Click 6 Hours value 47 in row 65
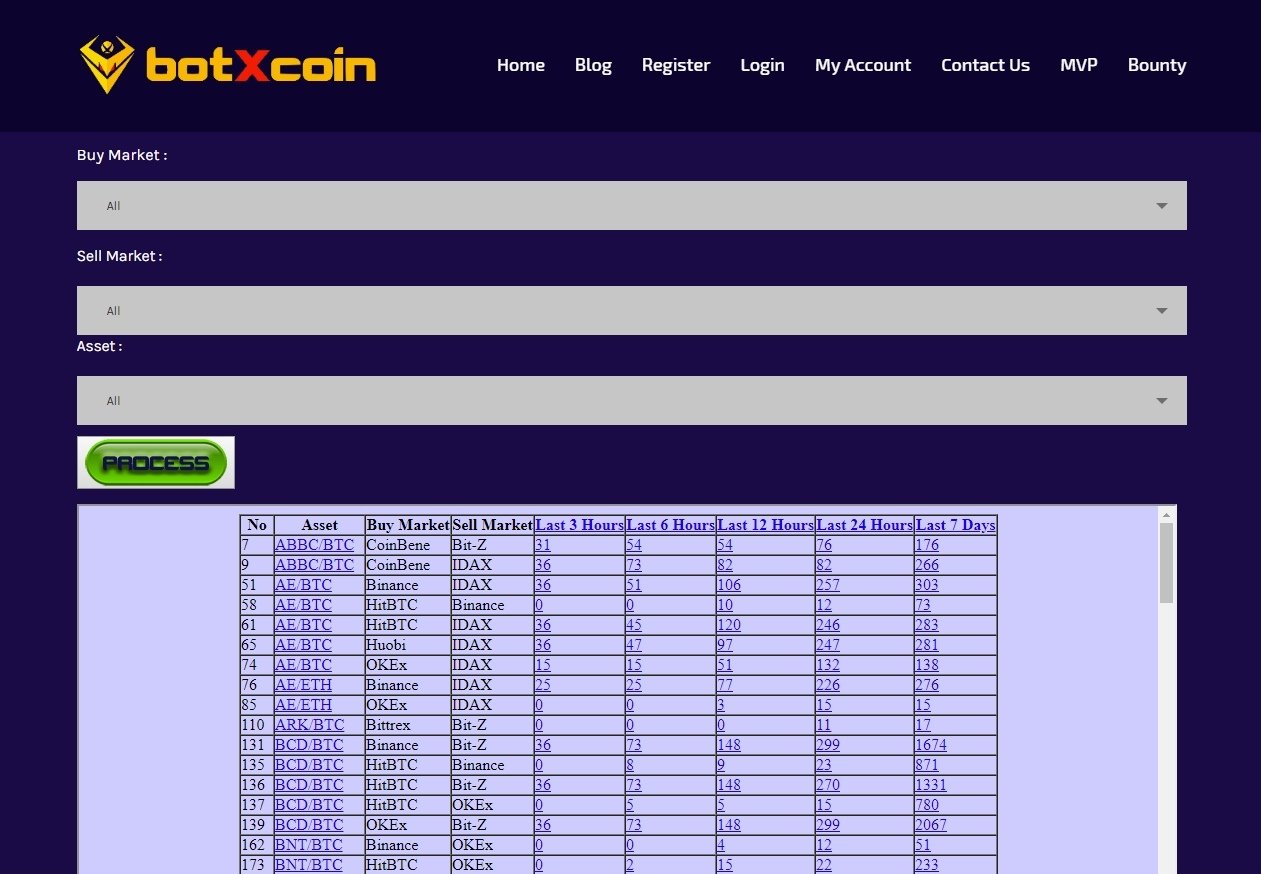1261x874 pixels. [634, 645]
